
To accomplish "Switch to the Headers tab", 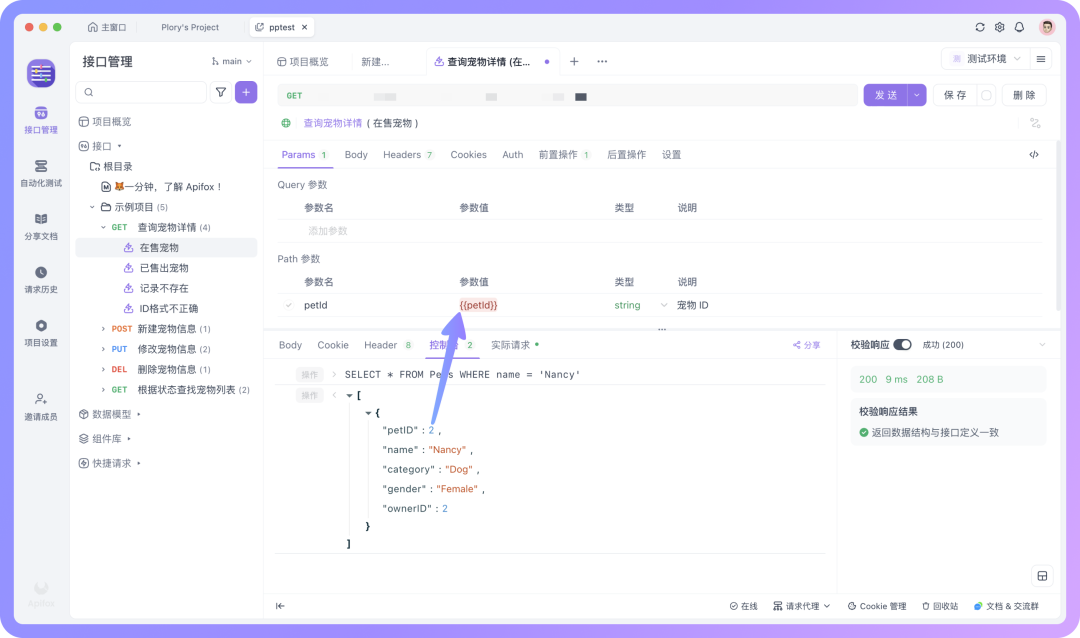I will click(x=408, y=155).
